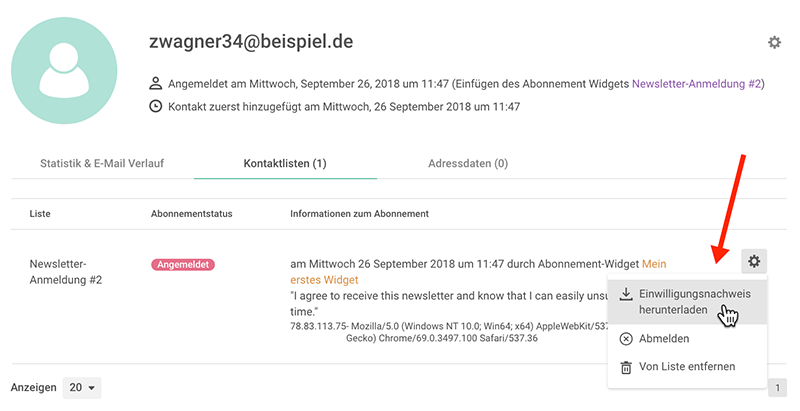Screen dimensions: 800x411
Task: Click the person icon next to Angemeldet am
Action: (x=156, y=84)
